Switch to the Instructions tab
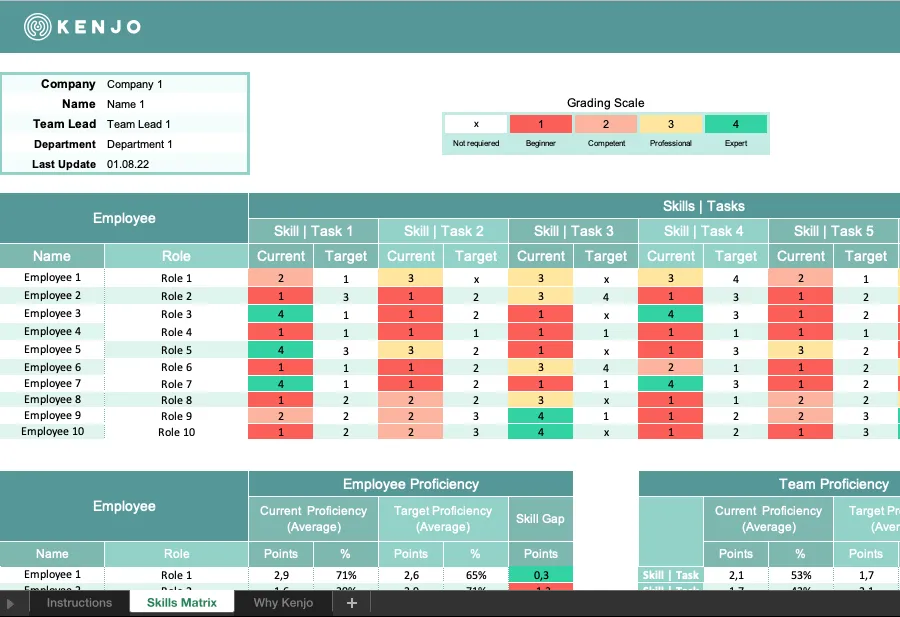This screenshot has height=617, width=900. point(79,603)
